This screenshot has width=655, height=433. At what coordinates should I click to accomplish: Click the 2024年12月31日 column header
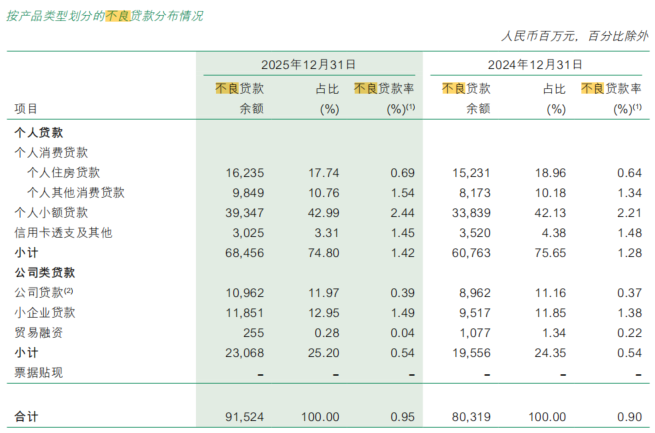tap(535, 65)
